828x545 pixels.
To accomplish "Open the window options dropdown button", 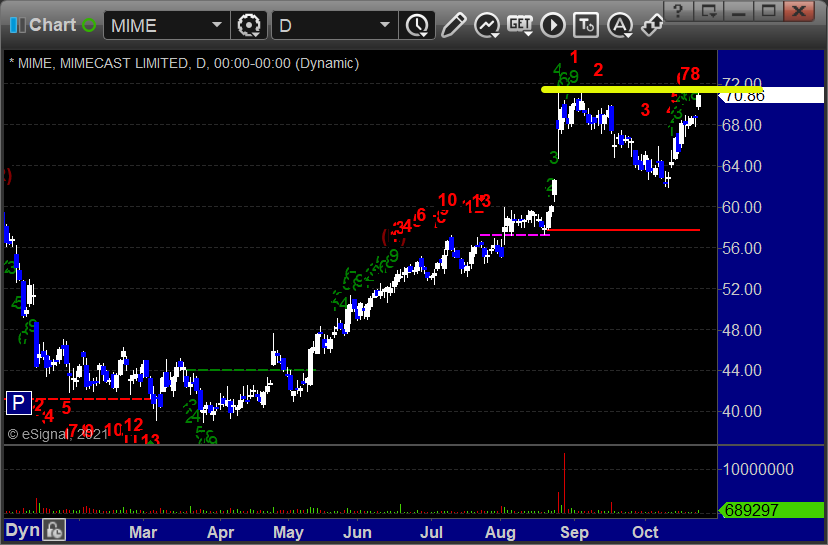I will (708, 11).
